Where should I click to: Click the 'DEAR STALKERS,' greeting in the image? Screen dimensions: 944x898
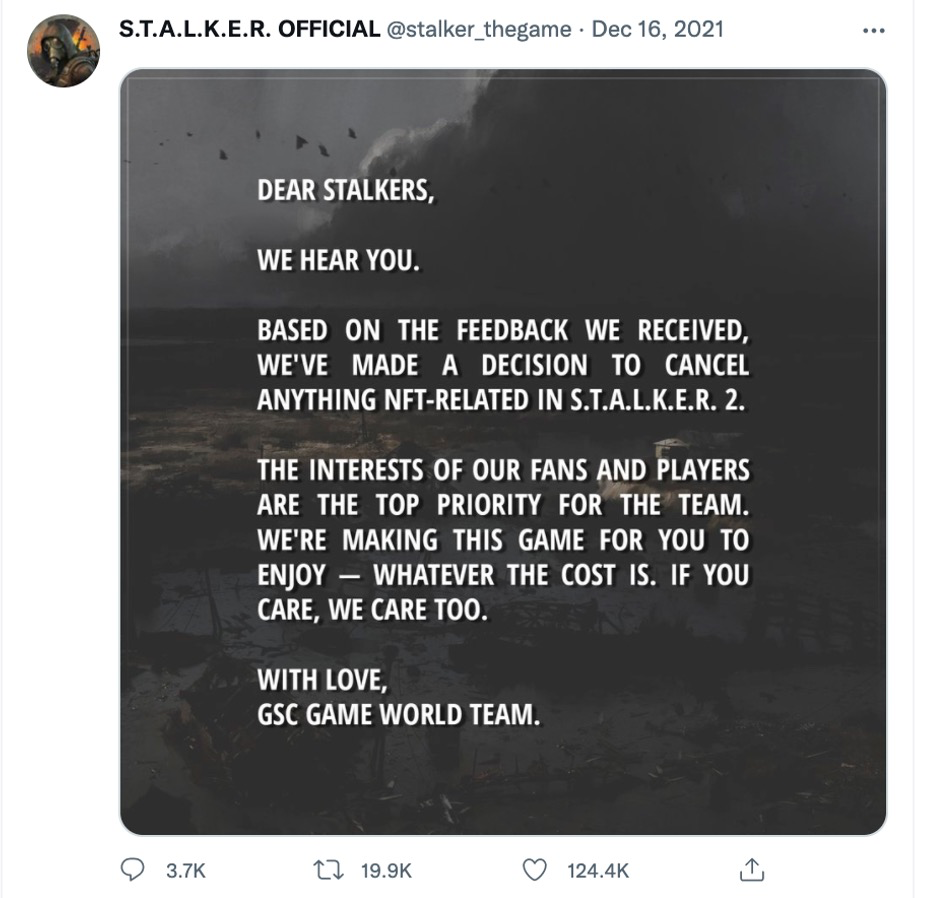pyautogui.click(x=346, y=192)
